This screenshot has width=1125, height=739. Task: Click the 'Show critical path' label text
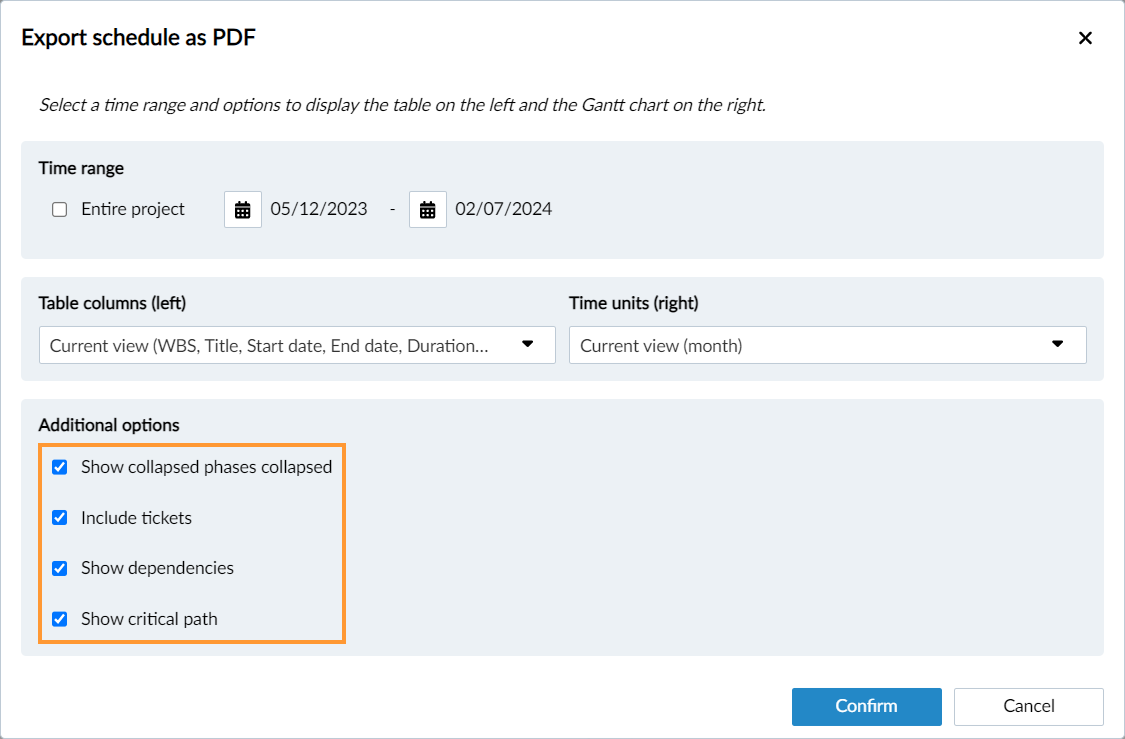[149, 619]
